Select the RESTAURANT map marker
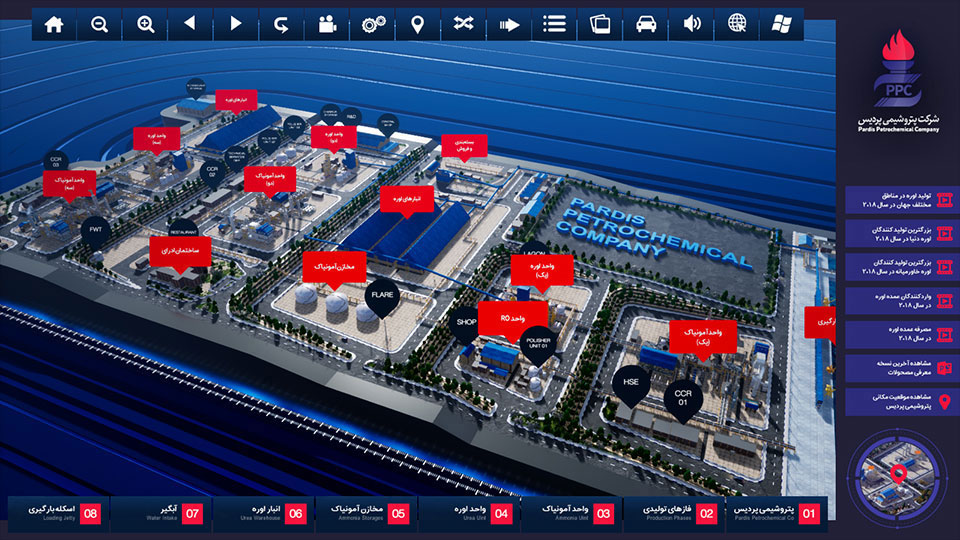960x540 pixels. click(x=183, y=230)
